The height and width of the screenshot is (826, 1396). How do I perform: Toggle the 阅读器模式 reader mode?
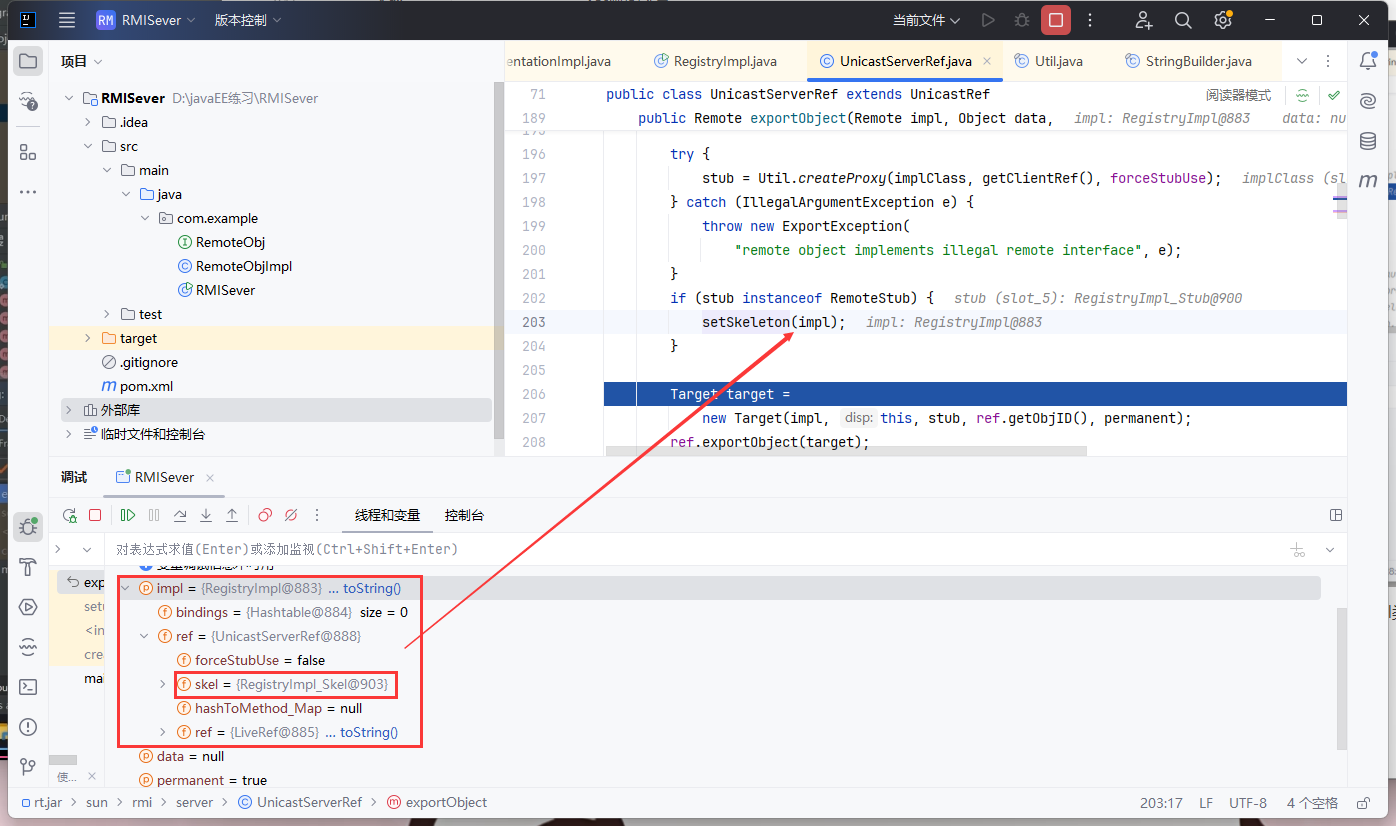1238,96
